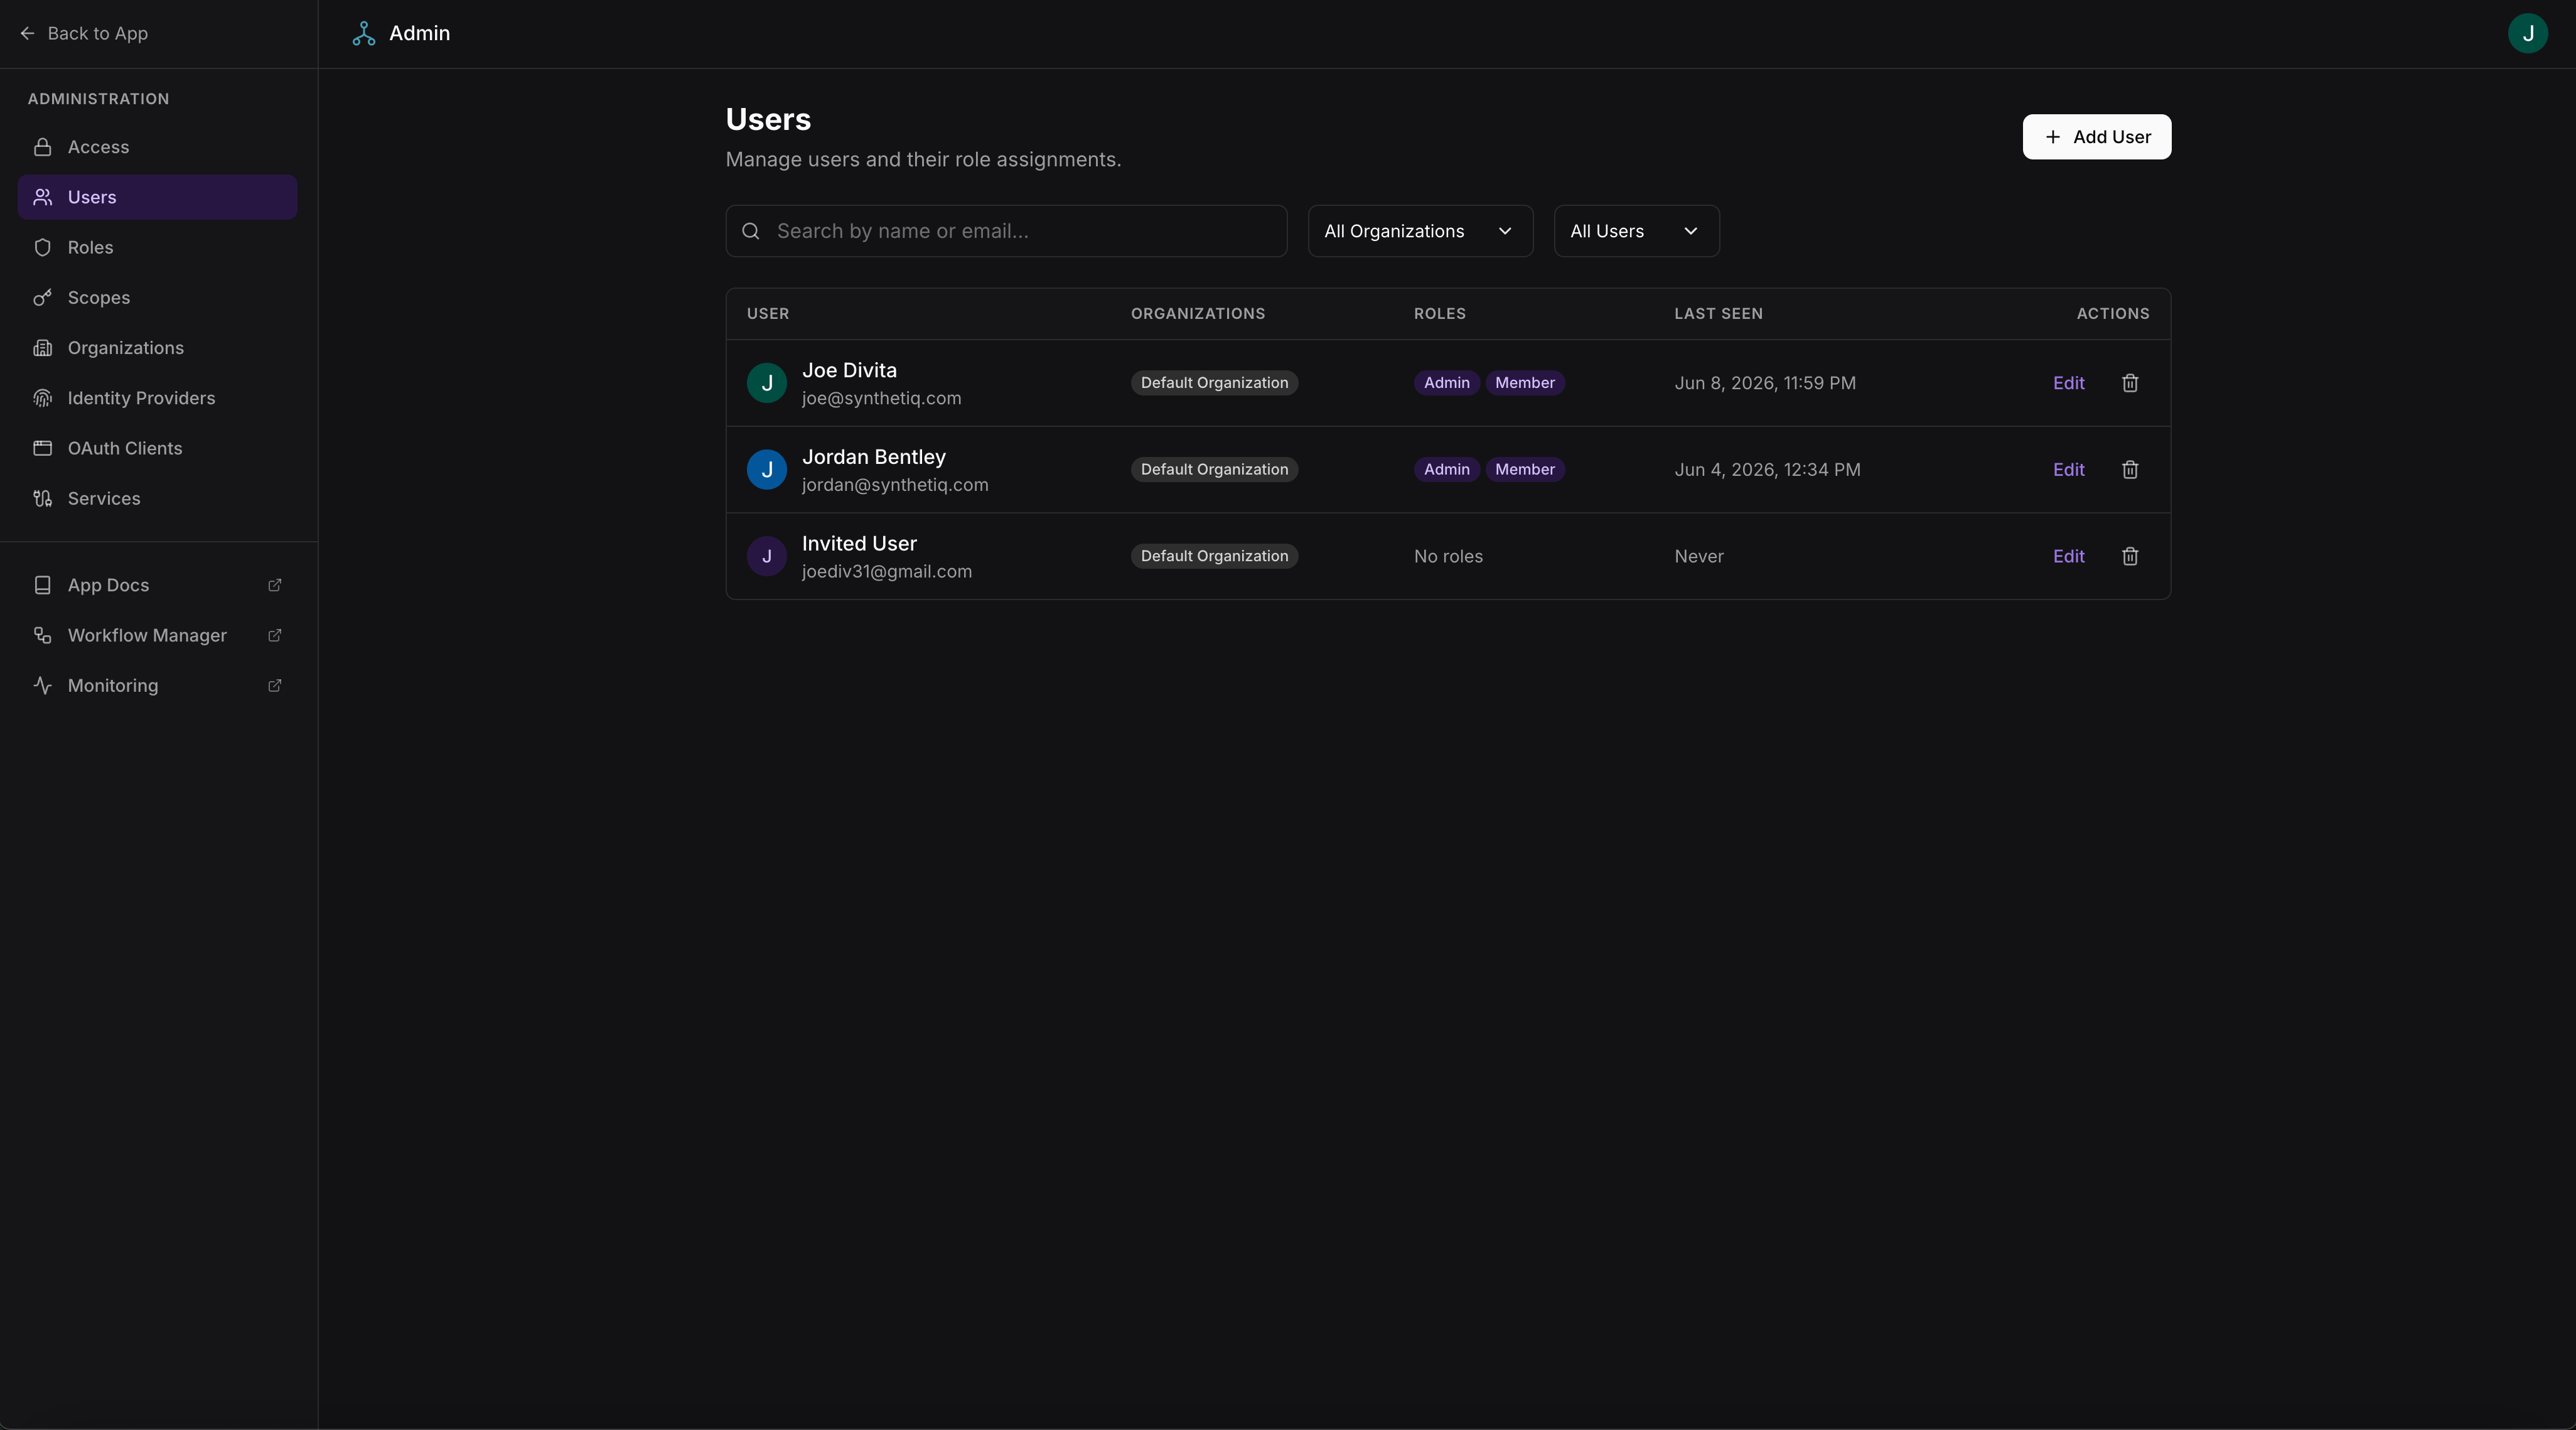This screenshot has height=1430, width=2576.
Task: Open the Scopes section
Action: 157,298
